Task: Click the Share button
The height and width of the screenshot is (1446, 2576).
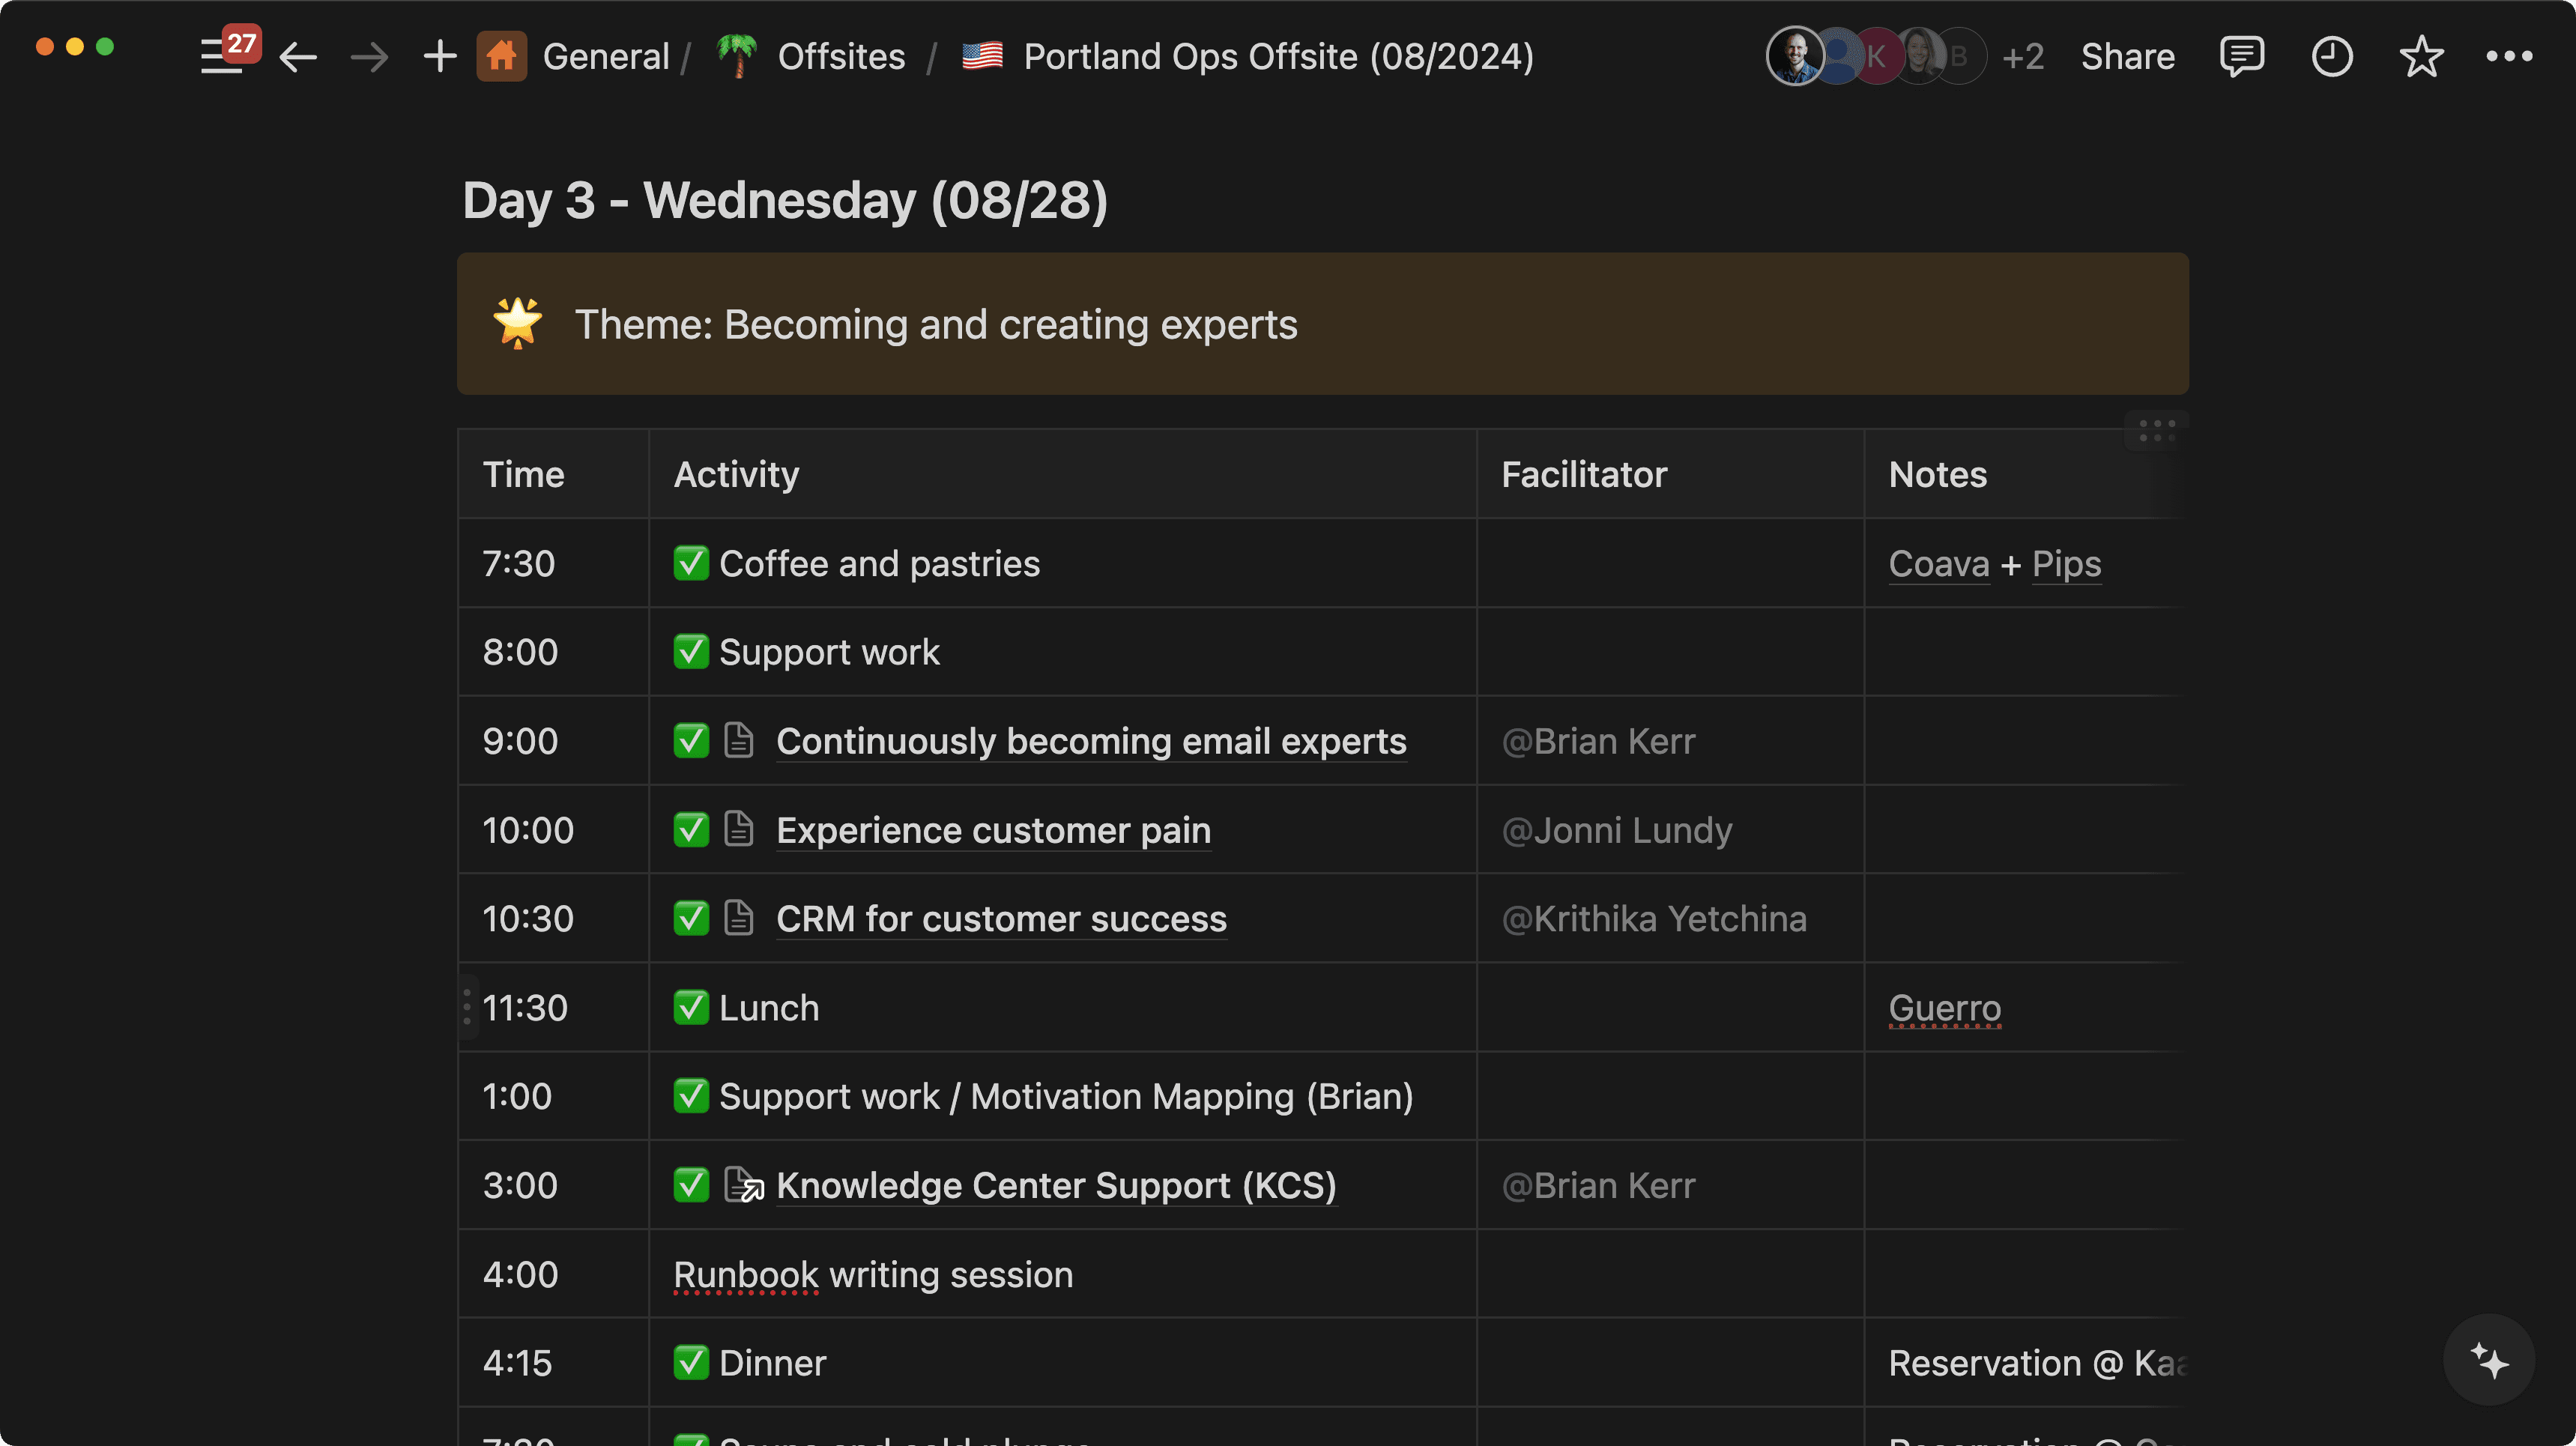Action: (x=2127, y=56)
